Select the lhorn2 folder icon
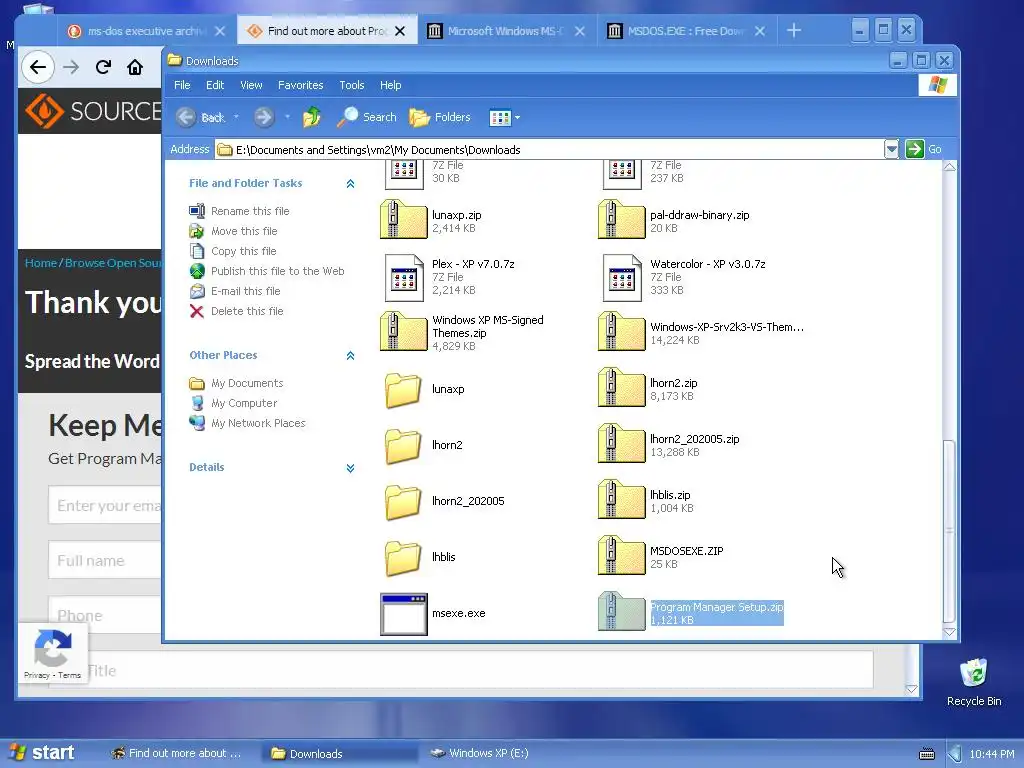 click(403, 446)
